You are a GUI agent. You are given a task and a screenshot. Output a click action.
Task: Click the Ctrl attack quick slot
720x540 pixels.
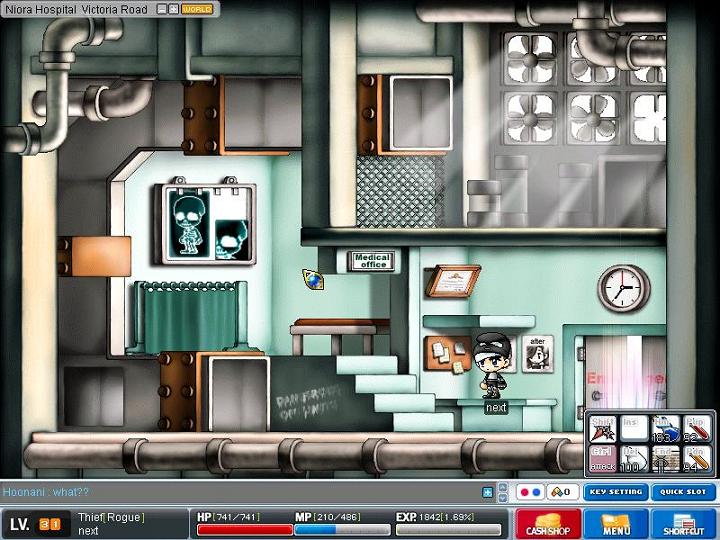602,458
